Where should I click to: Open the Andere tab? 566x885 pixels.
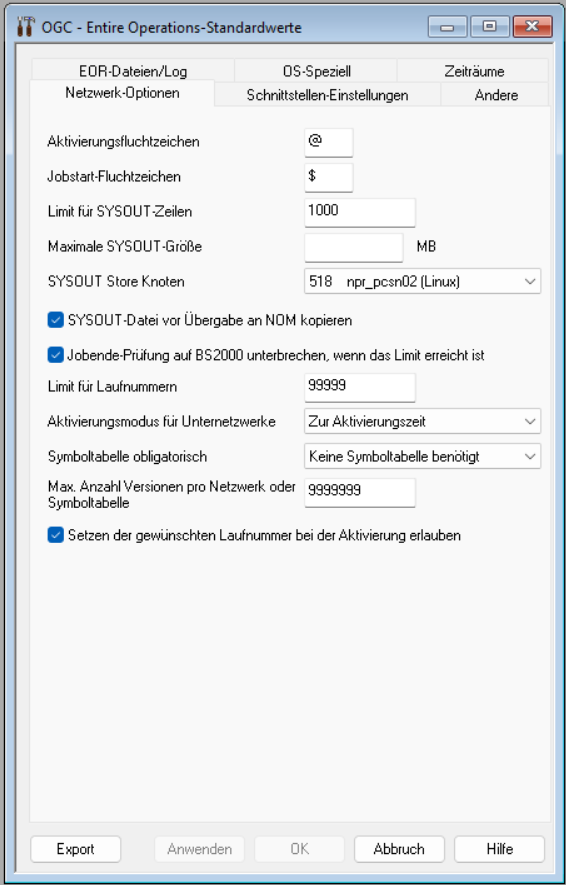tap(495, 95)
